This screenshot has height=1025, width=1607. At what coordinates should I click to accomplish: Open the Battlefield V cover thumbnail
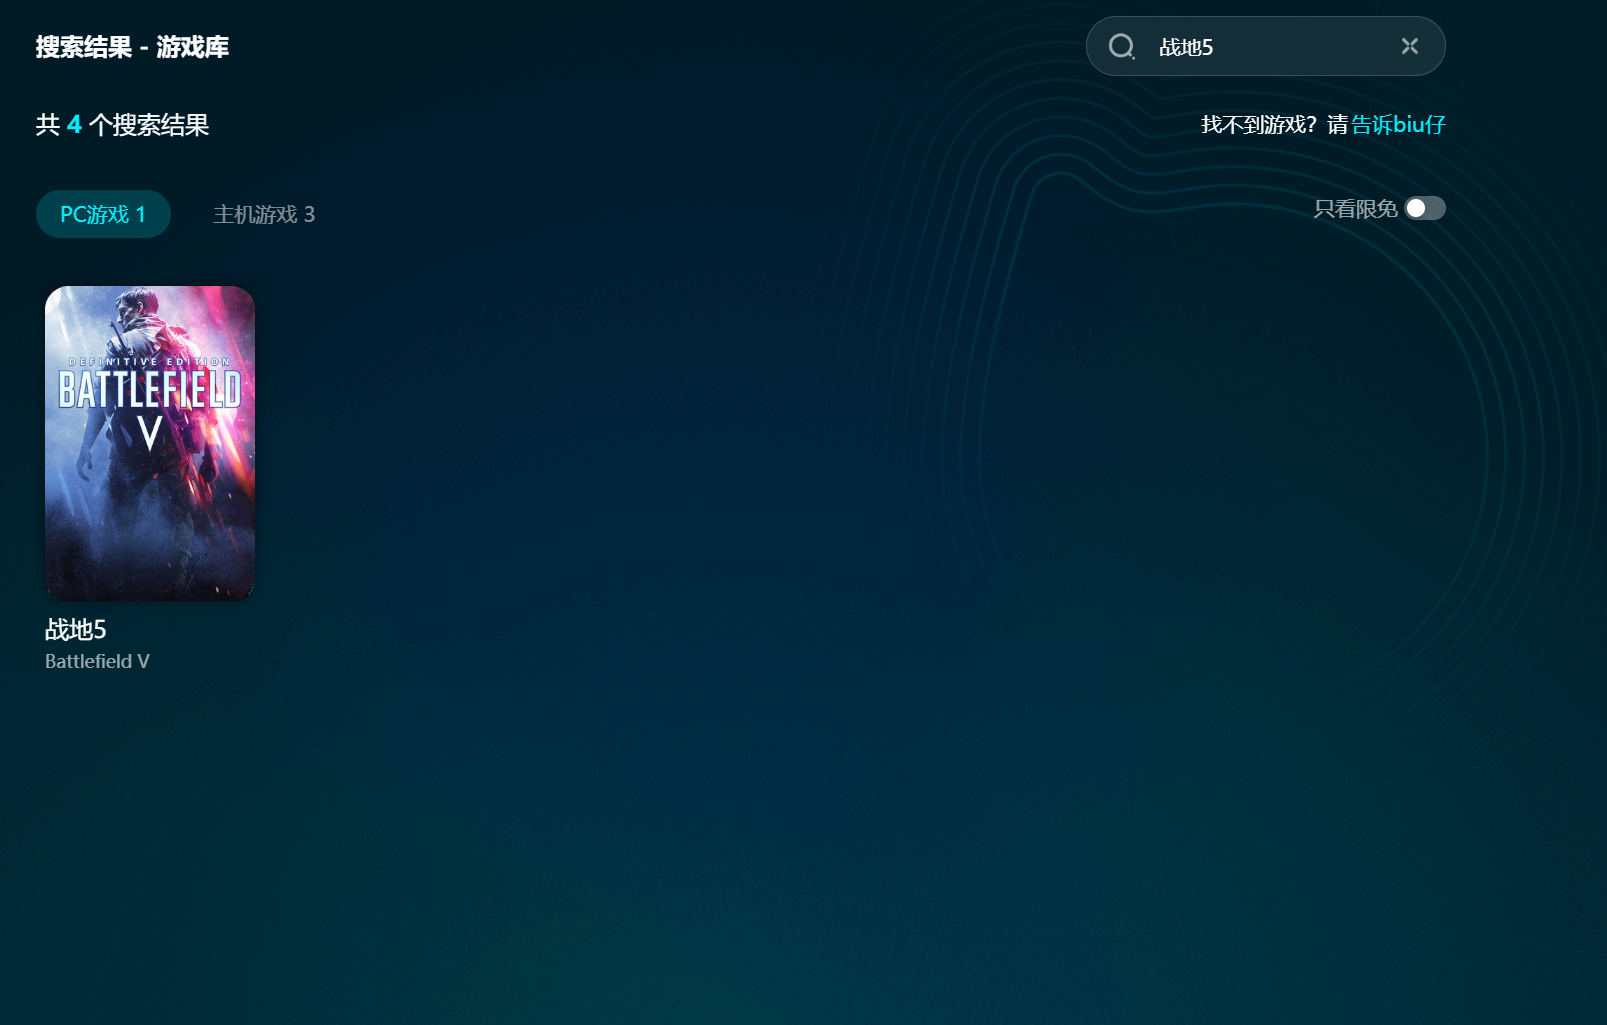pyautogui.click(x=150, y=443)
